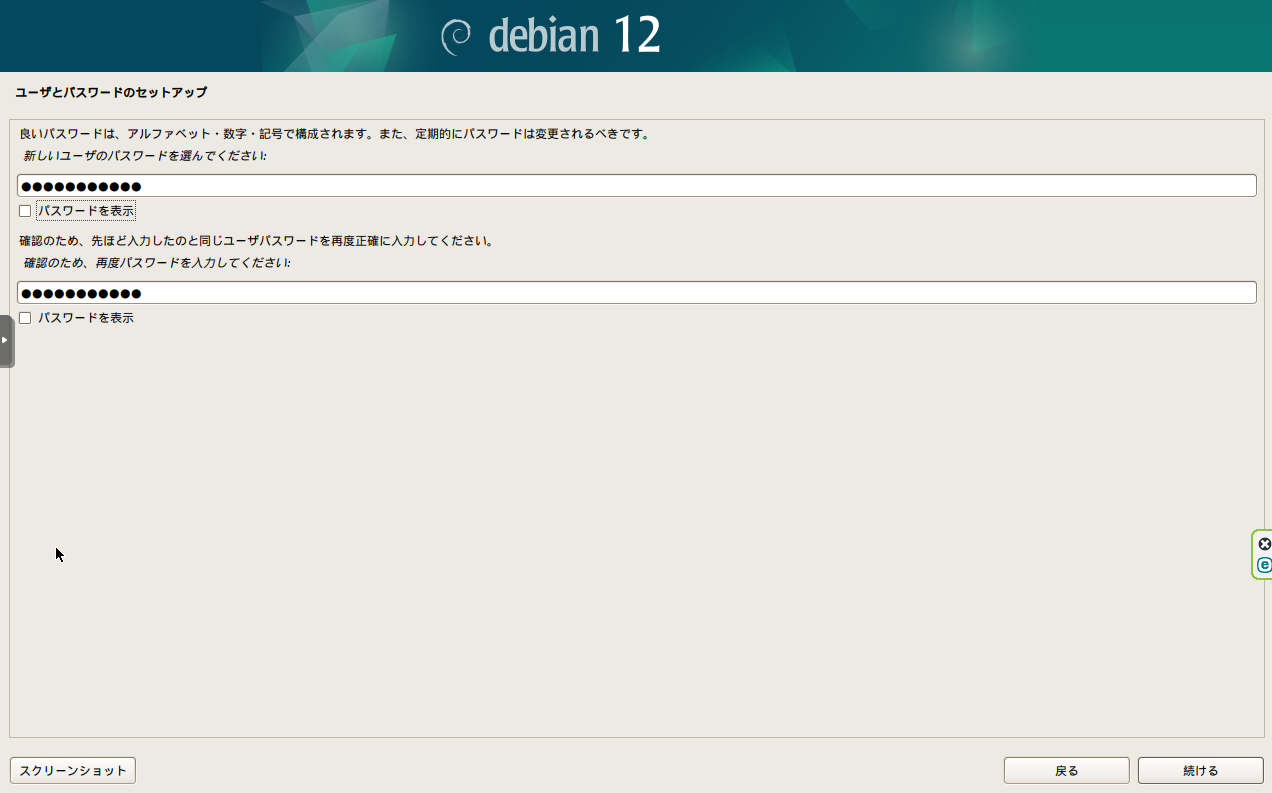Click the スクリーンショット button
The height and width of the screenshot is (793, 1272).
pos(72,770)
